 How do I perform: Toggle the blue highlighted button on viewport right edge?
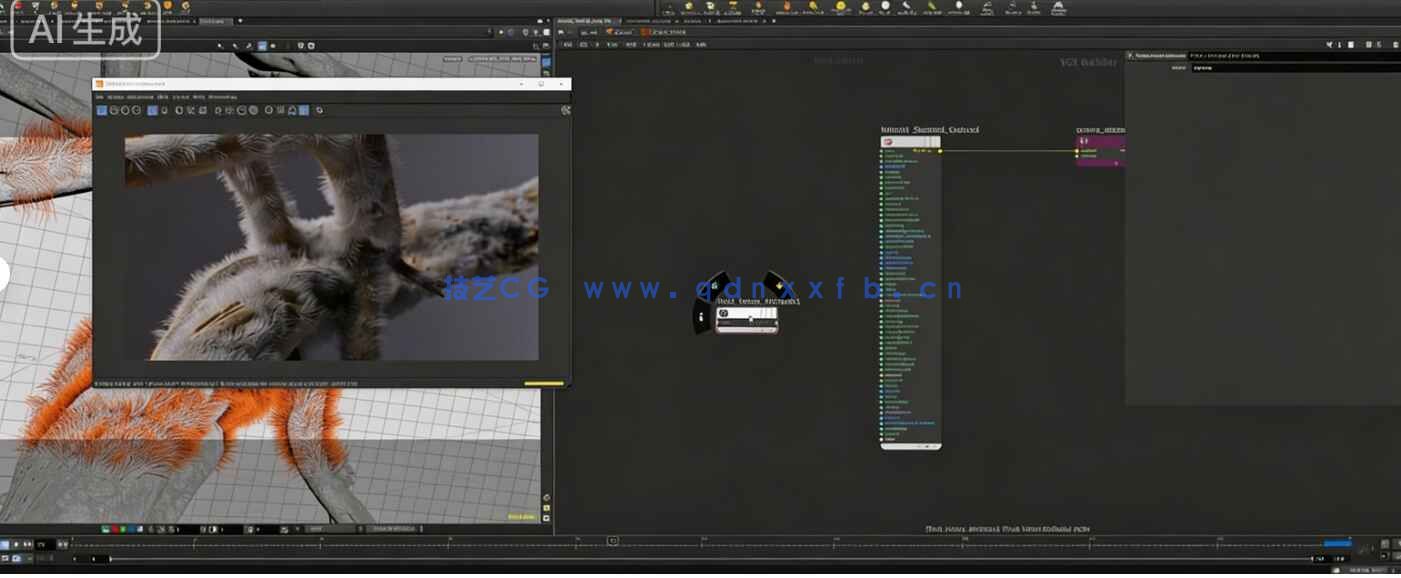coord(546,62)
